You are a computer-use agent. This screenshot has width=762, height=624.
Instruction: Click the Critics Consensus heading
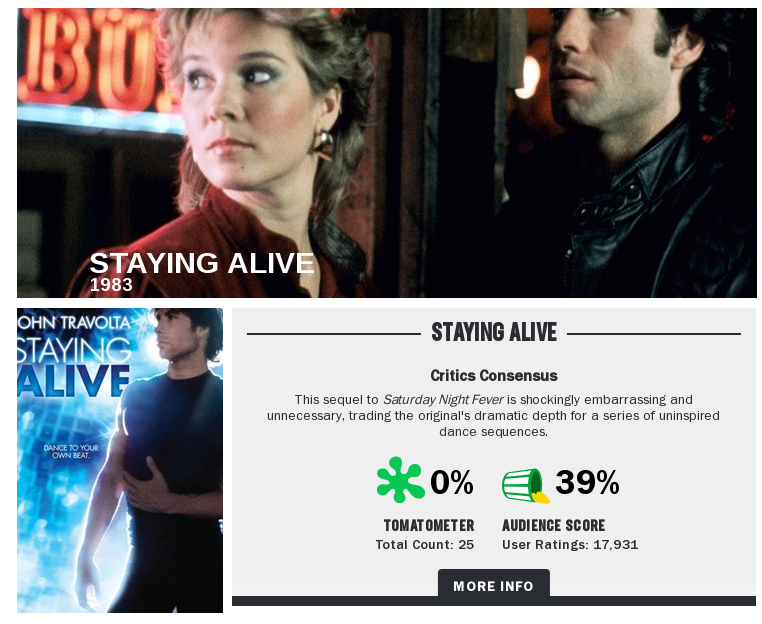coord(494,376)
